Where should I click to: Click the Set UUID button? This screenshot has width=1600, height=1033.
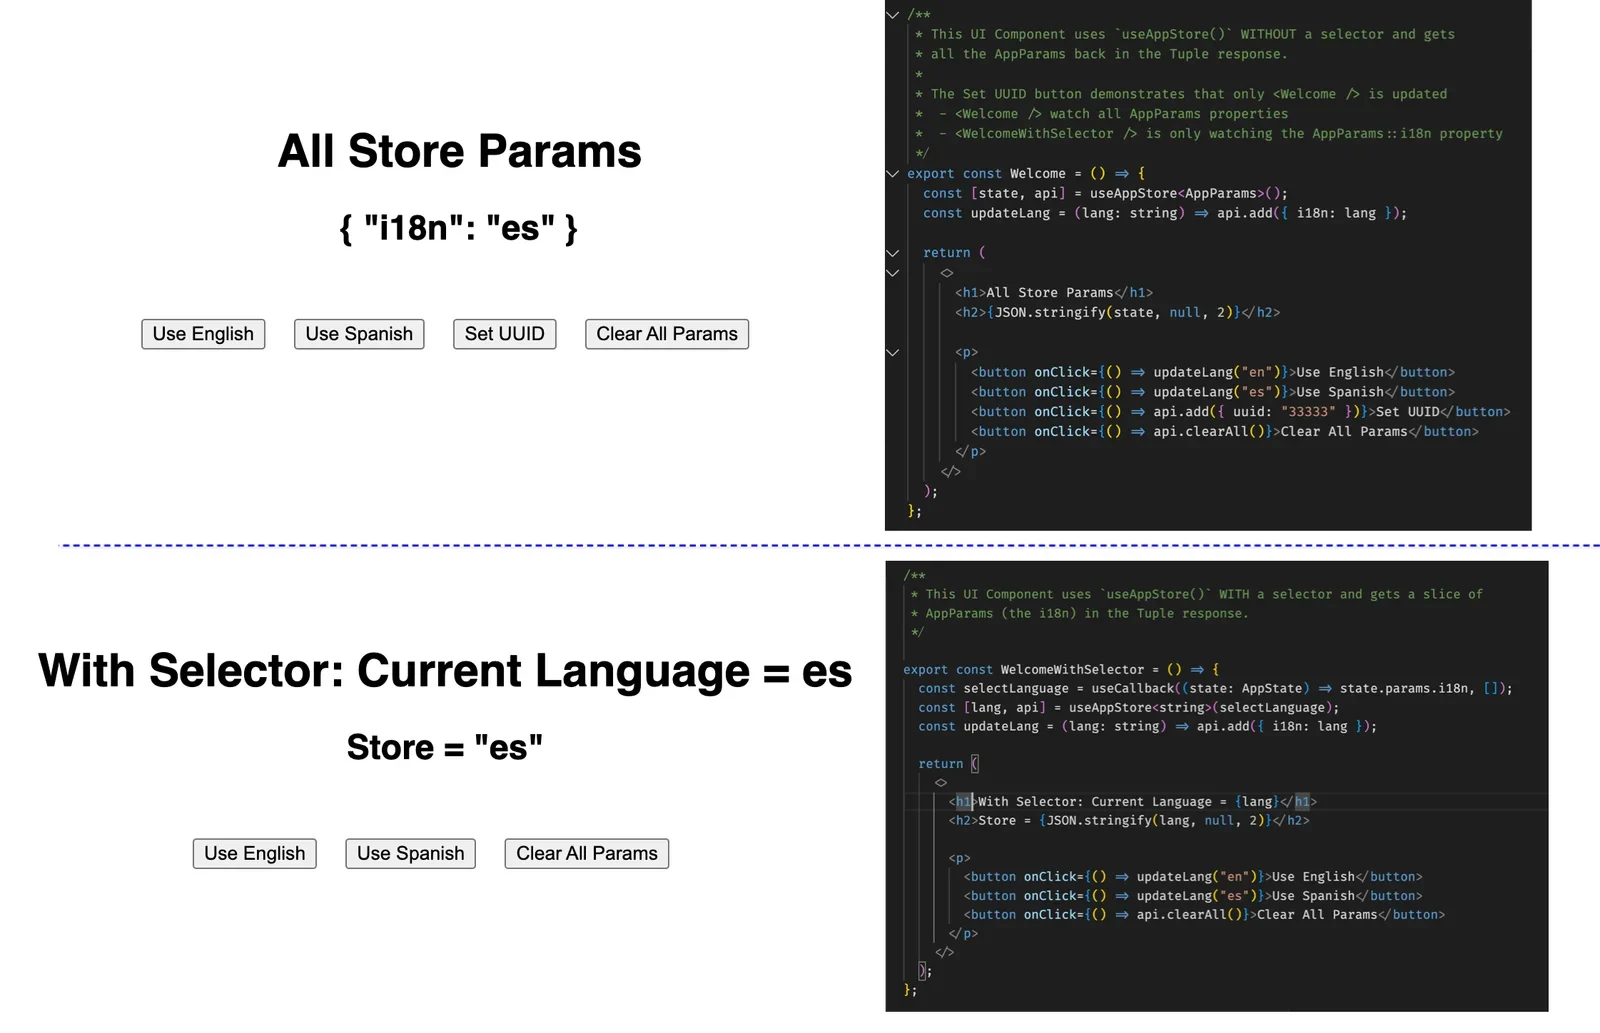coord(504,334)
